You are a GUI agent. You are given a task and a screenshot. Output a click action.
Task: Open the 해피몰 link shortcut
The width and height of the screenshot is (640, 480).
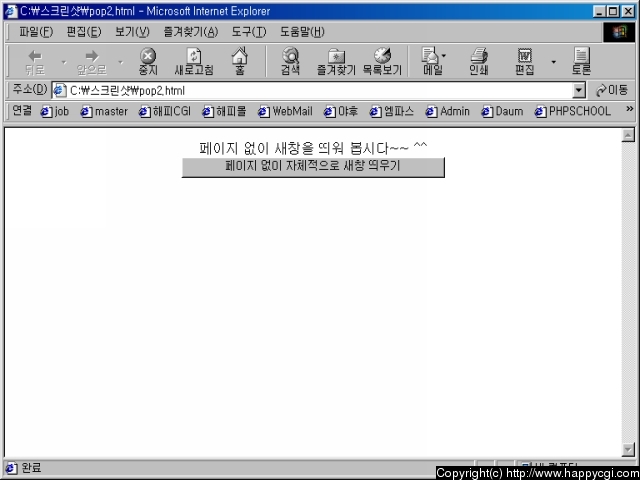point(224,111)
